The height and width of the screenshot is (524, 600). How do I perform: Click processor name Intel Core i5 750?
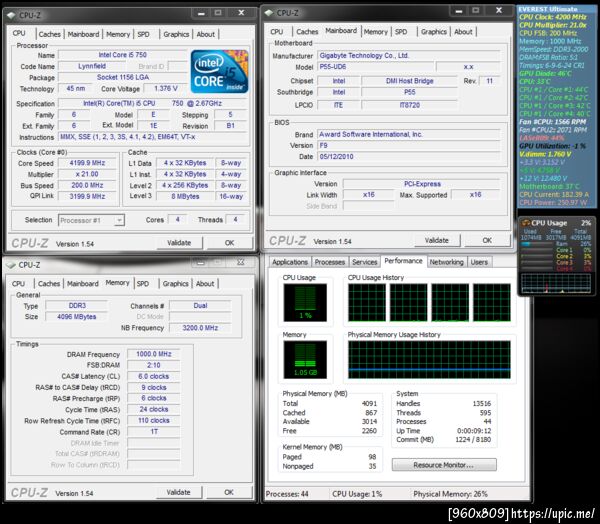pos(122,55)
